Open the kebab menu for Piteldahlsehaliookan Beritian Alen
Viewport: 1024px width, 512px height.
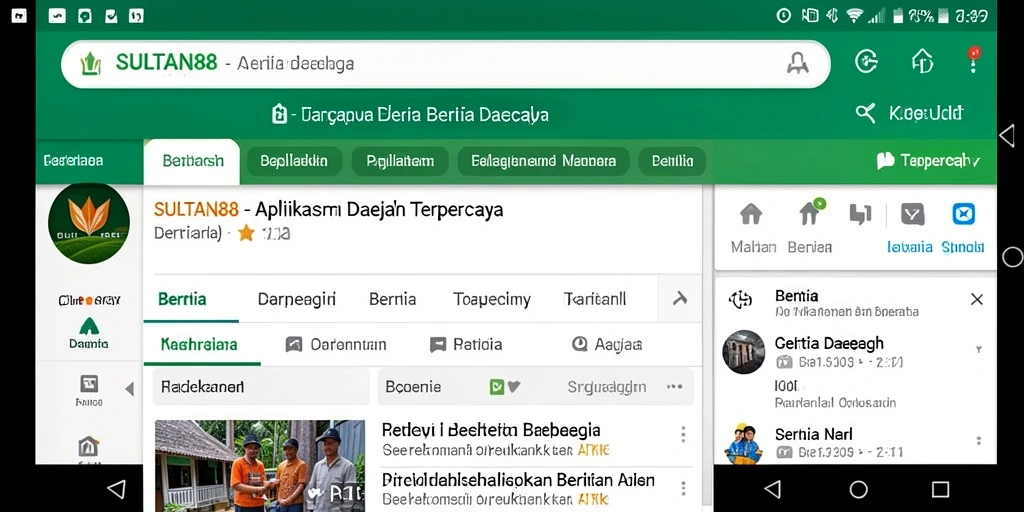tap(683, 488)
